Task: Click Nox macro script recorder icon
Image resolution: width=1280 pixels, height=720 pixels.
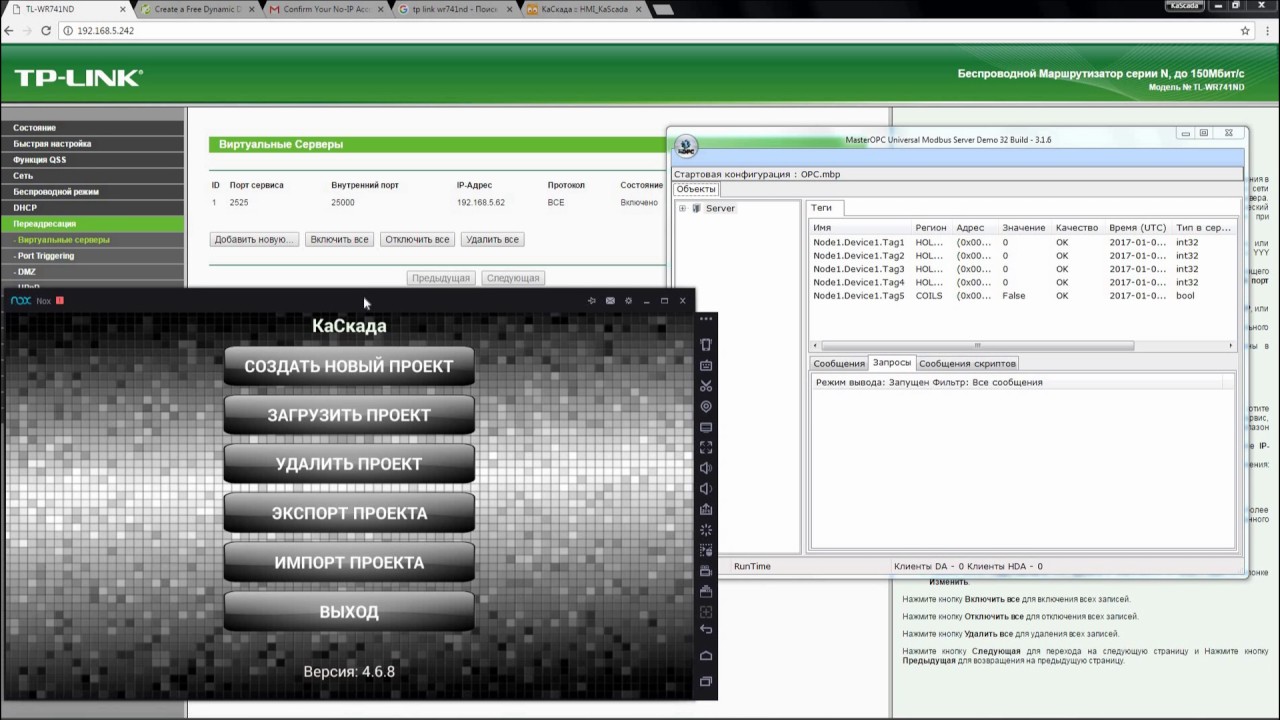Action: (x=706, y=550)
